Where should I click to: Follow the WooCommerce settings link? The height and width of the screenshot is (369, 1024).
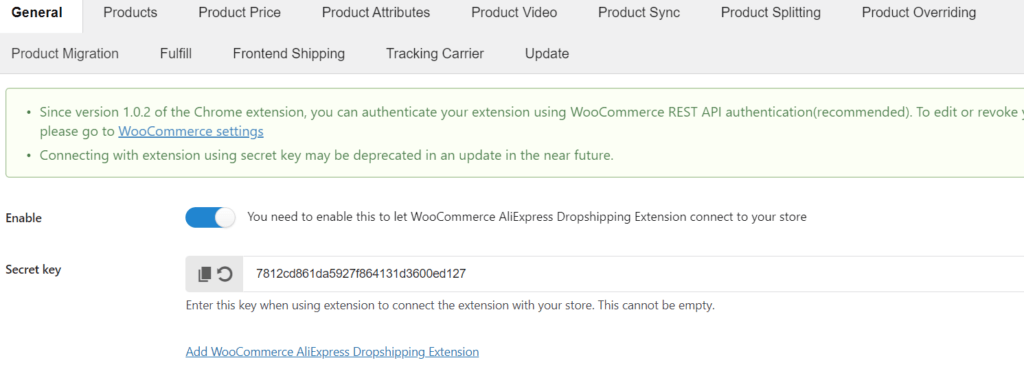(x=191, y=132)
